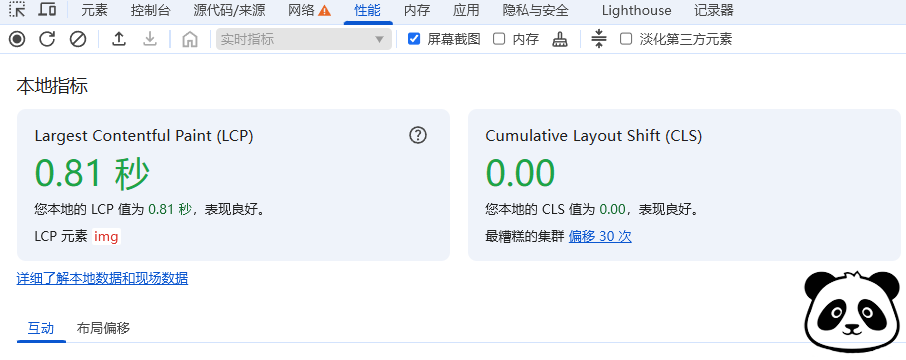This screenshot has height=360, width=906.
Task: Click the large 0.81 秒 LCP value
Action: (92, 173)
